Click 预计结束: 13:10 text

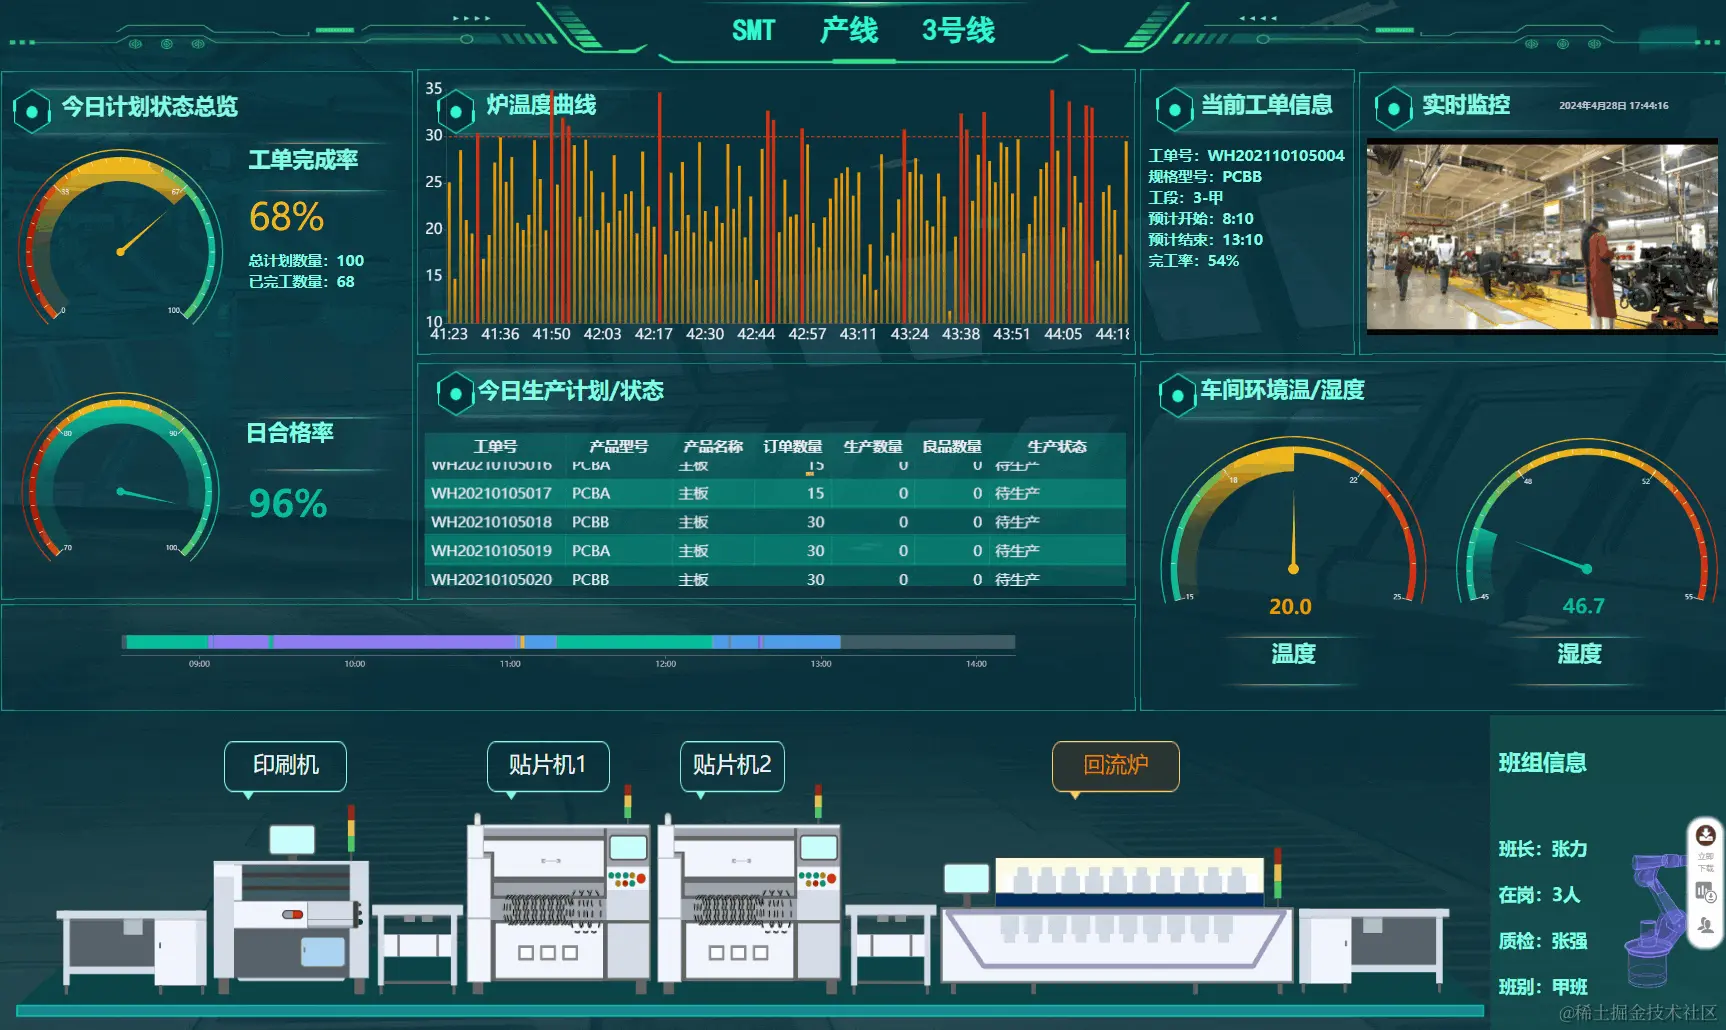pos(1205,239)
